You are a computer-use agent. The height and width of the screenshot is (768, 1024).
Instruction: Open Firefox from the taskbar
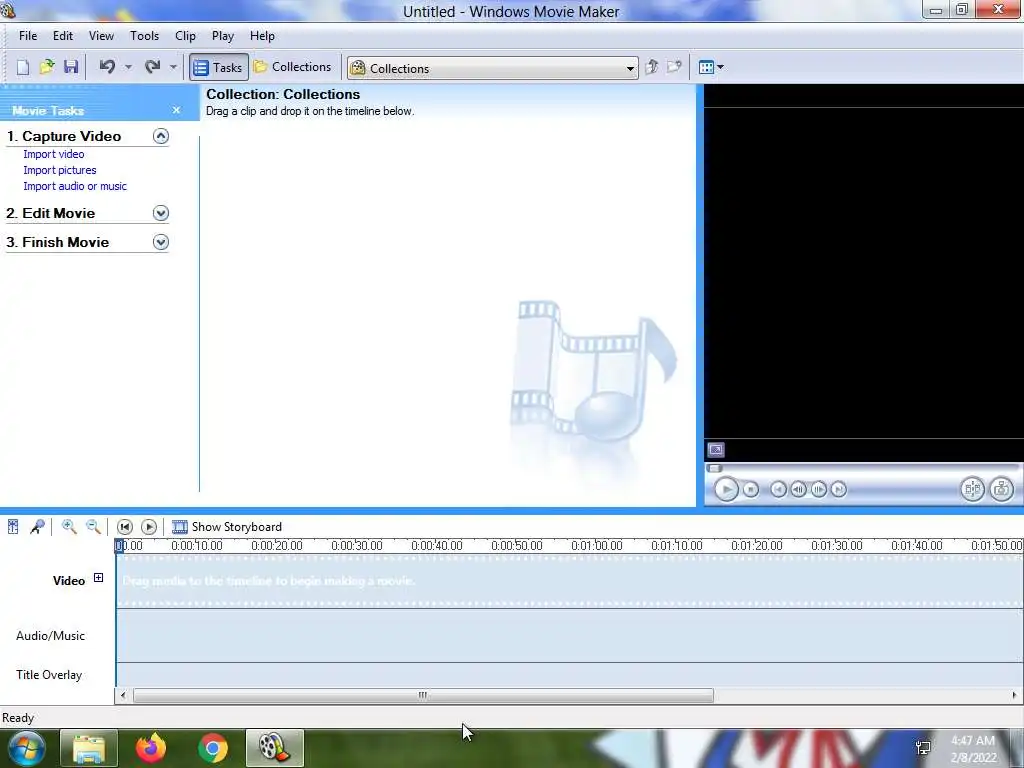pyautogui.click(x=151, y=748)
